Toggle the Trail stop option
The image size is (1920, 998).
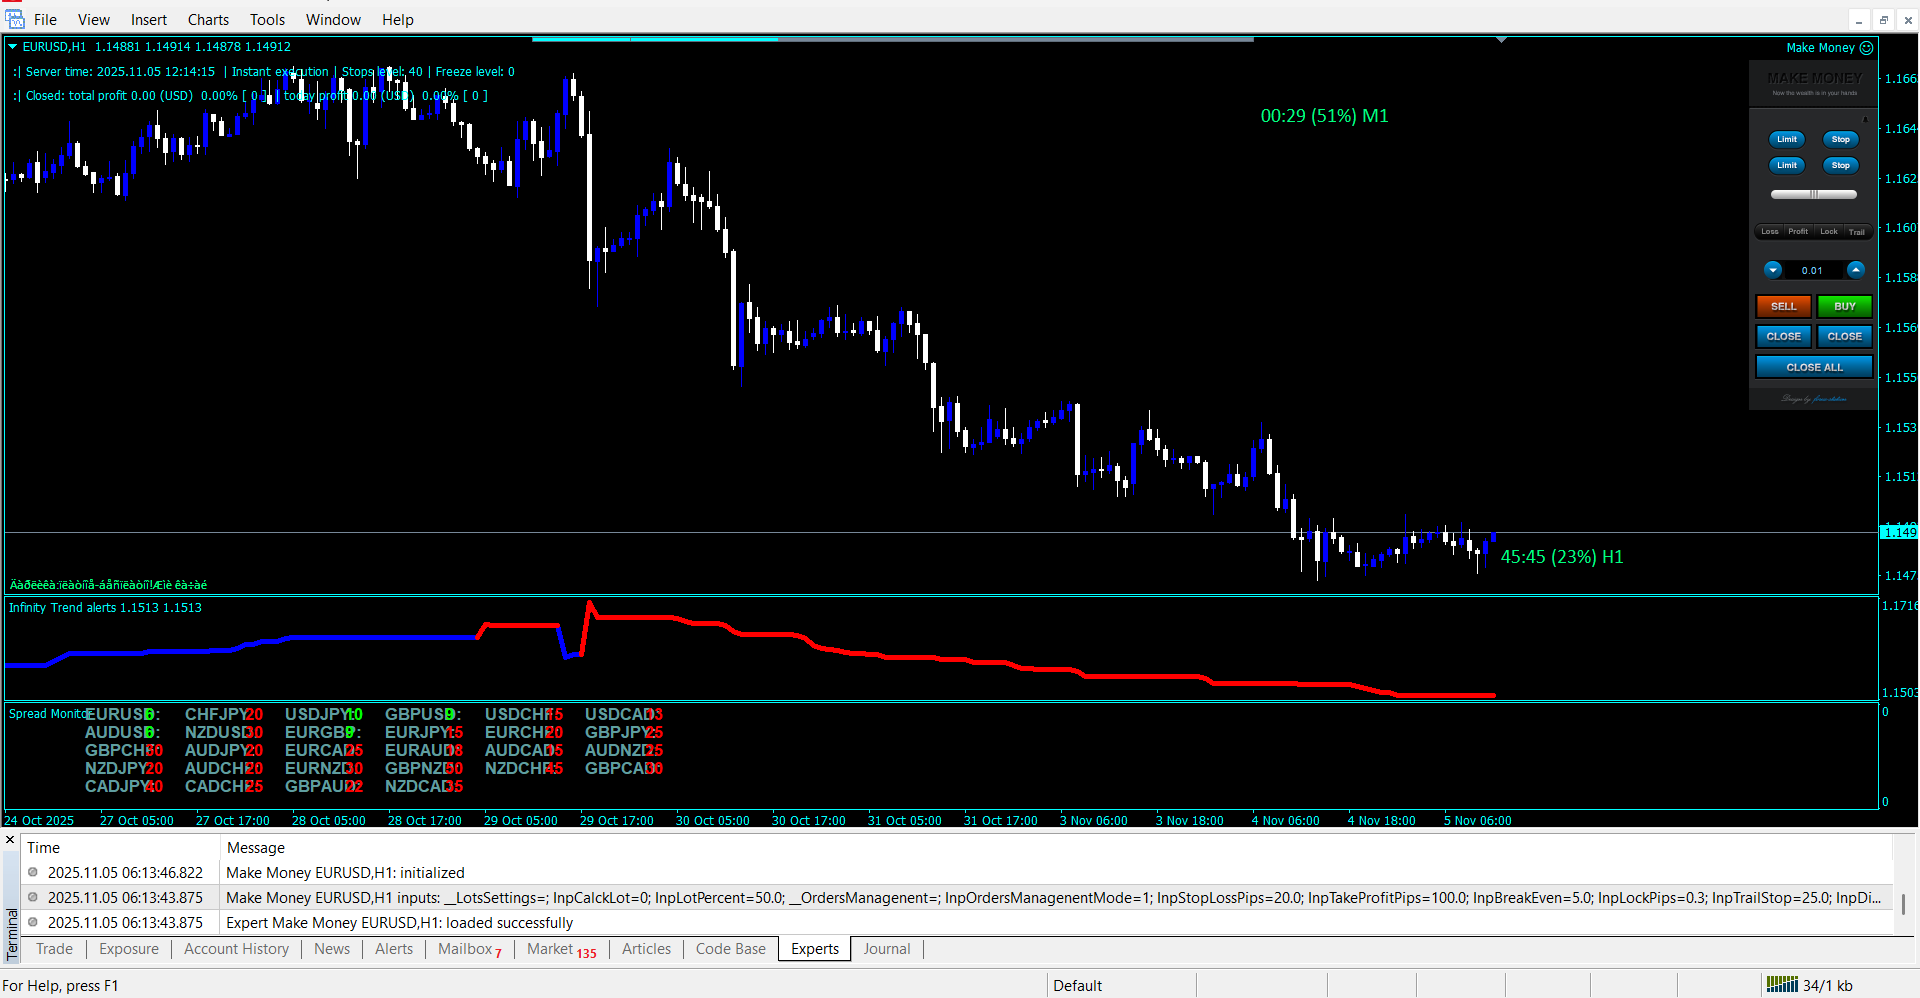(x=1857, y=232)
